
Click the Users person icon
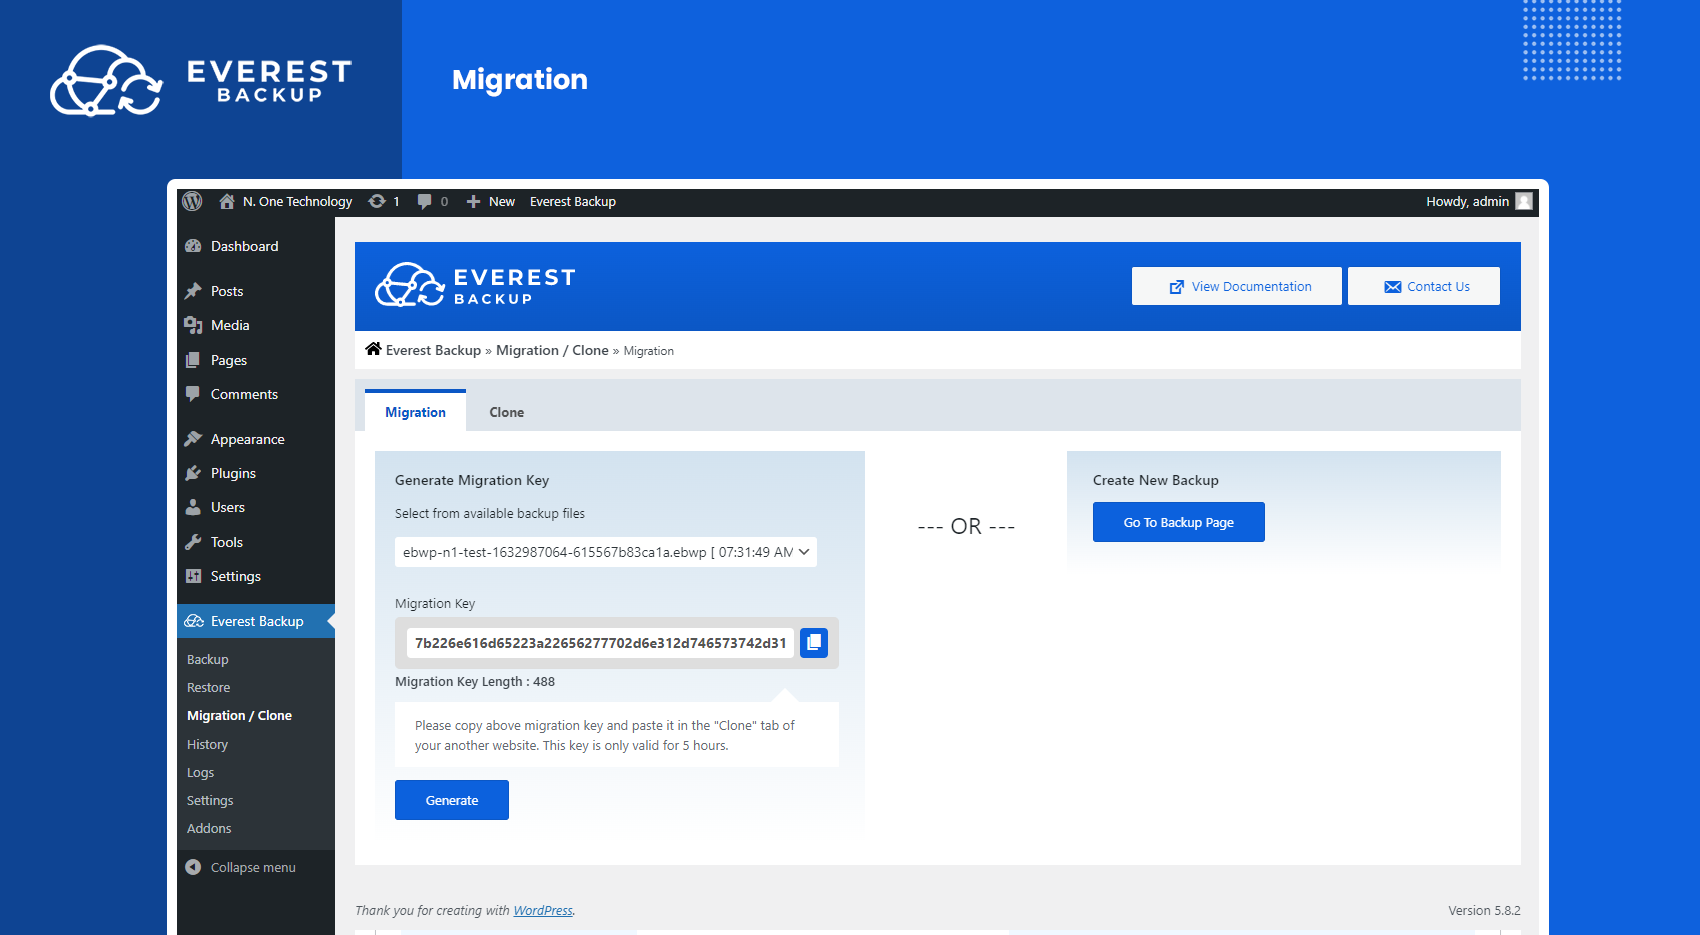tap(193, 507)
